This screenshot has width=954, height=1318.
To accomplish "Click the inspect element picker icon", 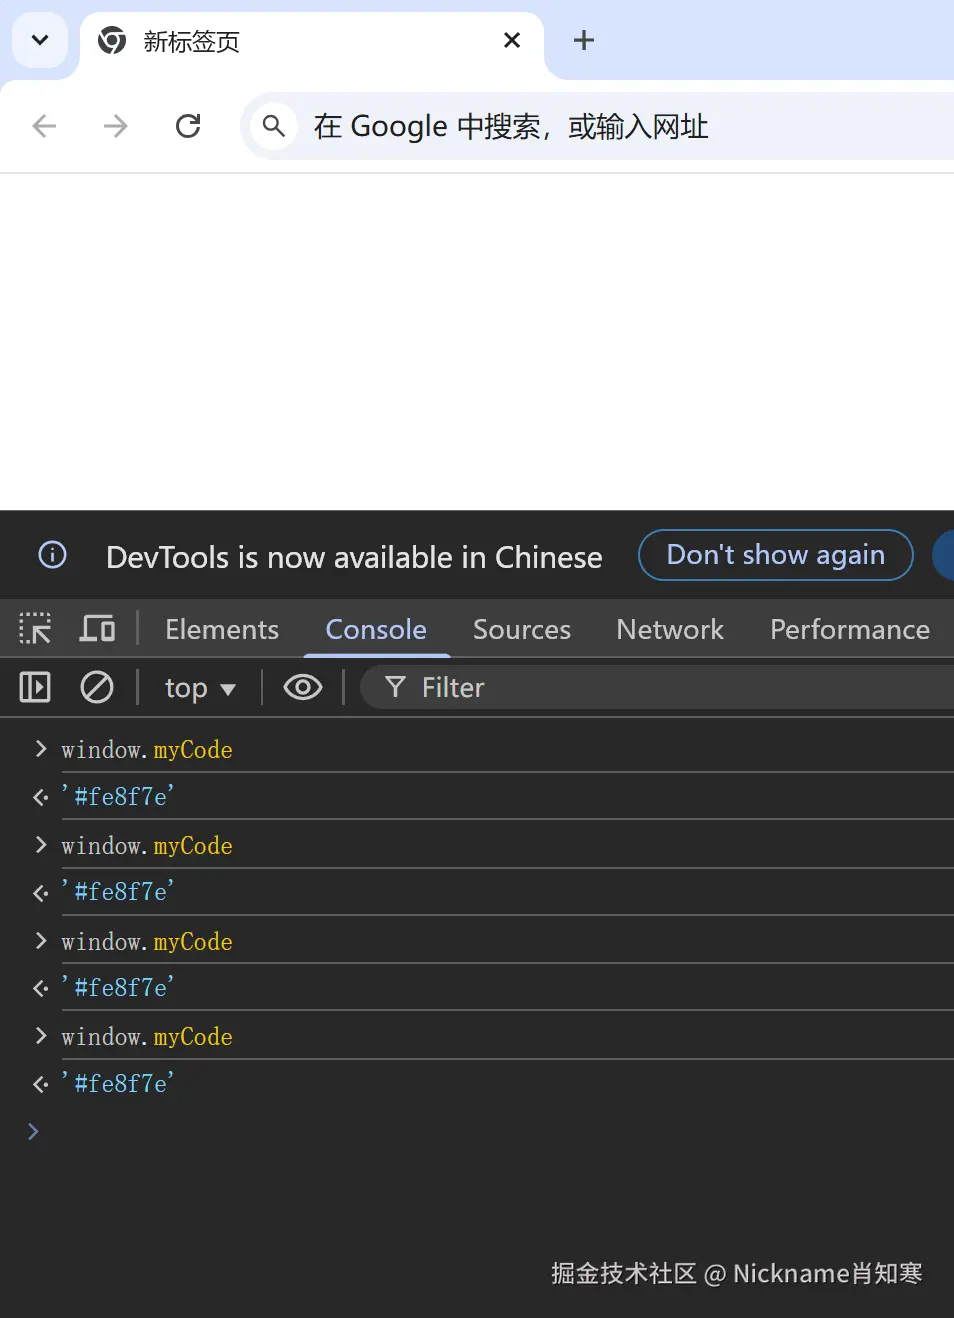I will (35, 629).
